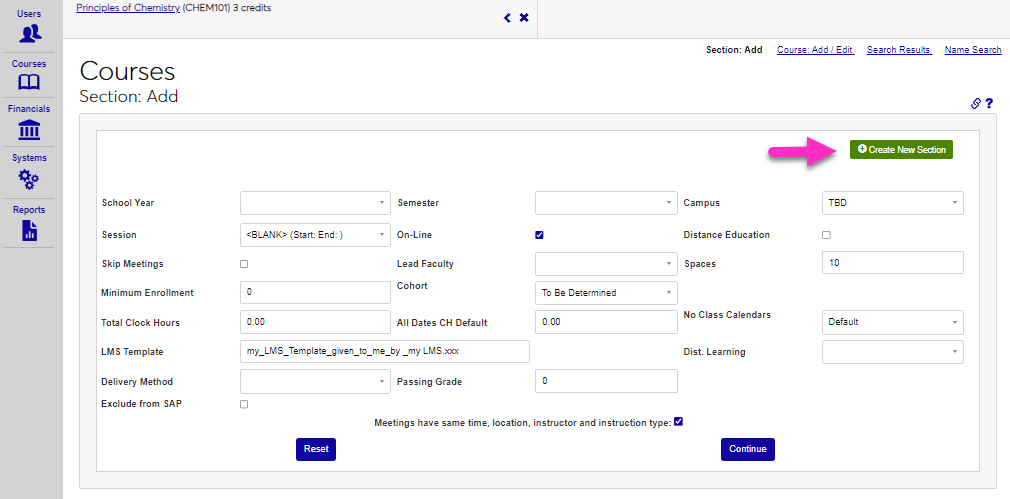Click the Spaces input field
Viewport: 1010px width, 499px height.
[892, 263]
